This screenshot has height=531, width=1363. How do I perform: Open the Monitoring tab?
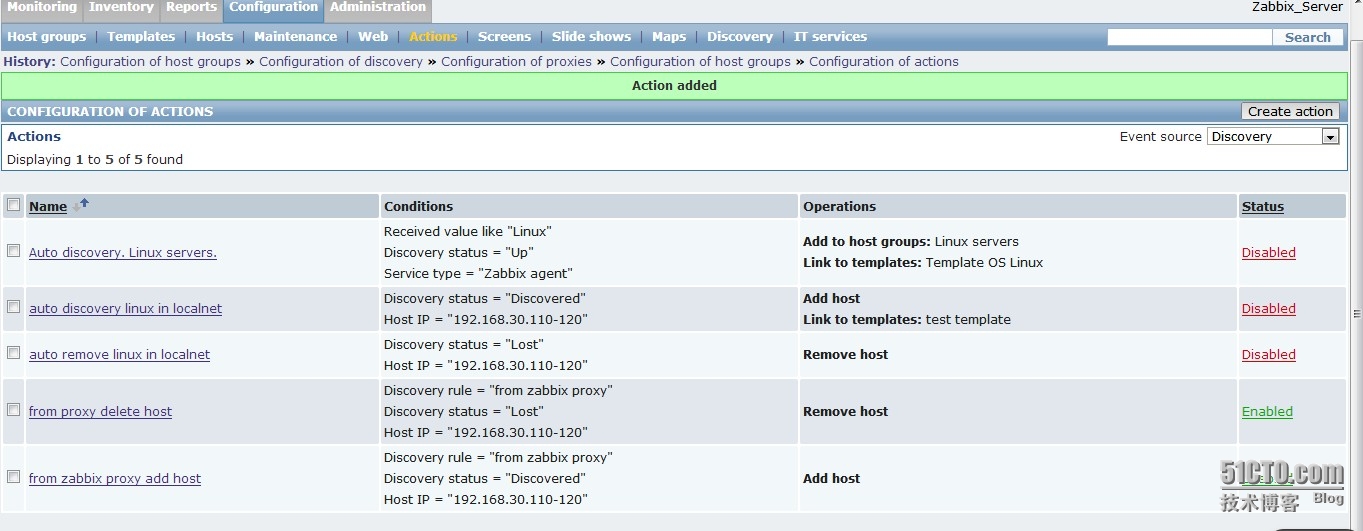(41, 7)
